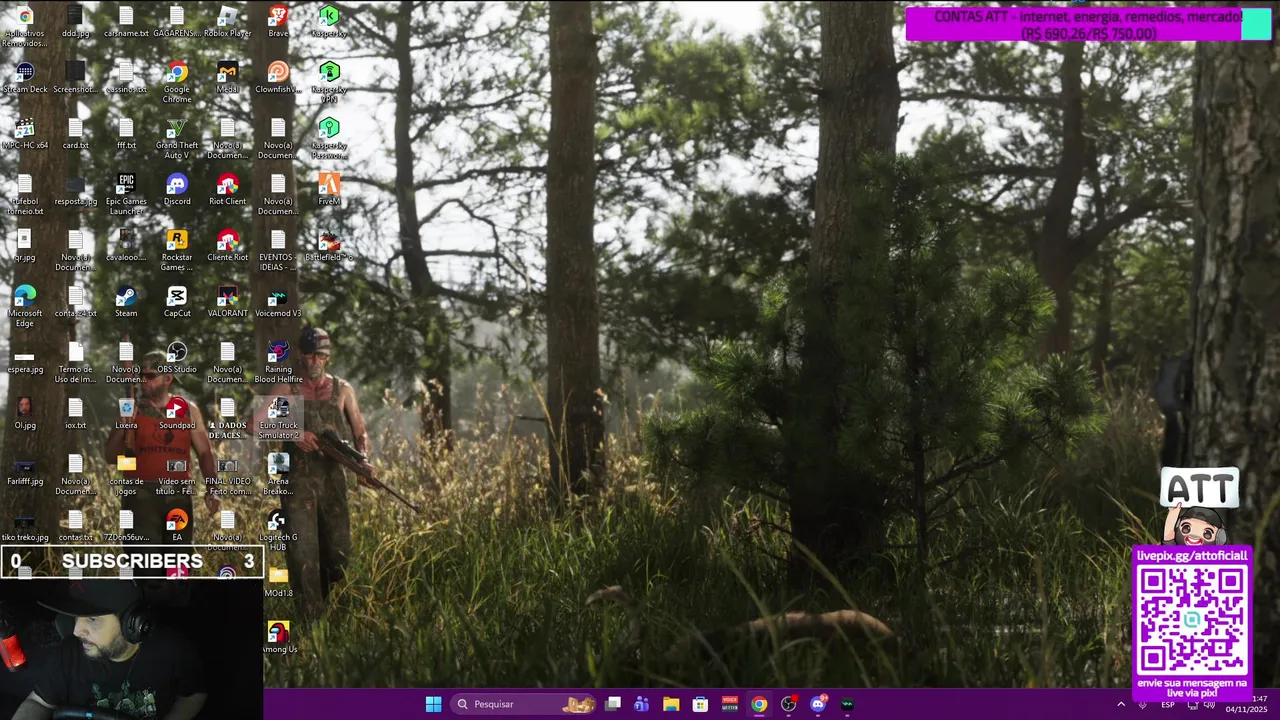
Task: Open MPC-HC x64 media player shortcut
Action: point(25,134)
